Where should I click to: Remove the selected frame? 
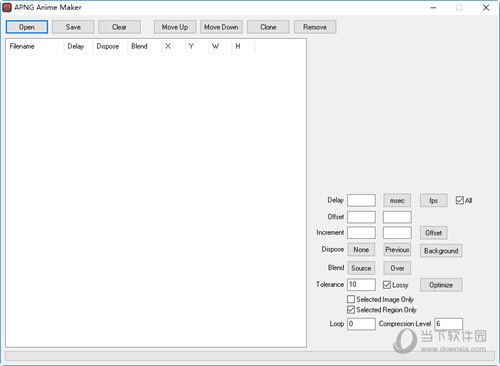tap(315, 27)
